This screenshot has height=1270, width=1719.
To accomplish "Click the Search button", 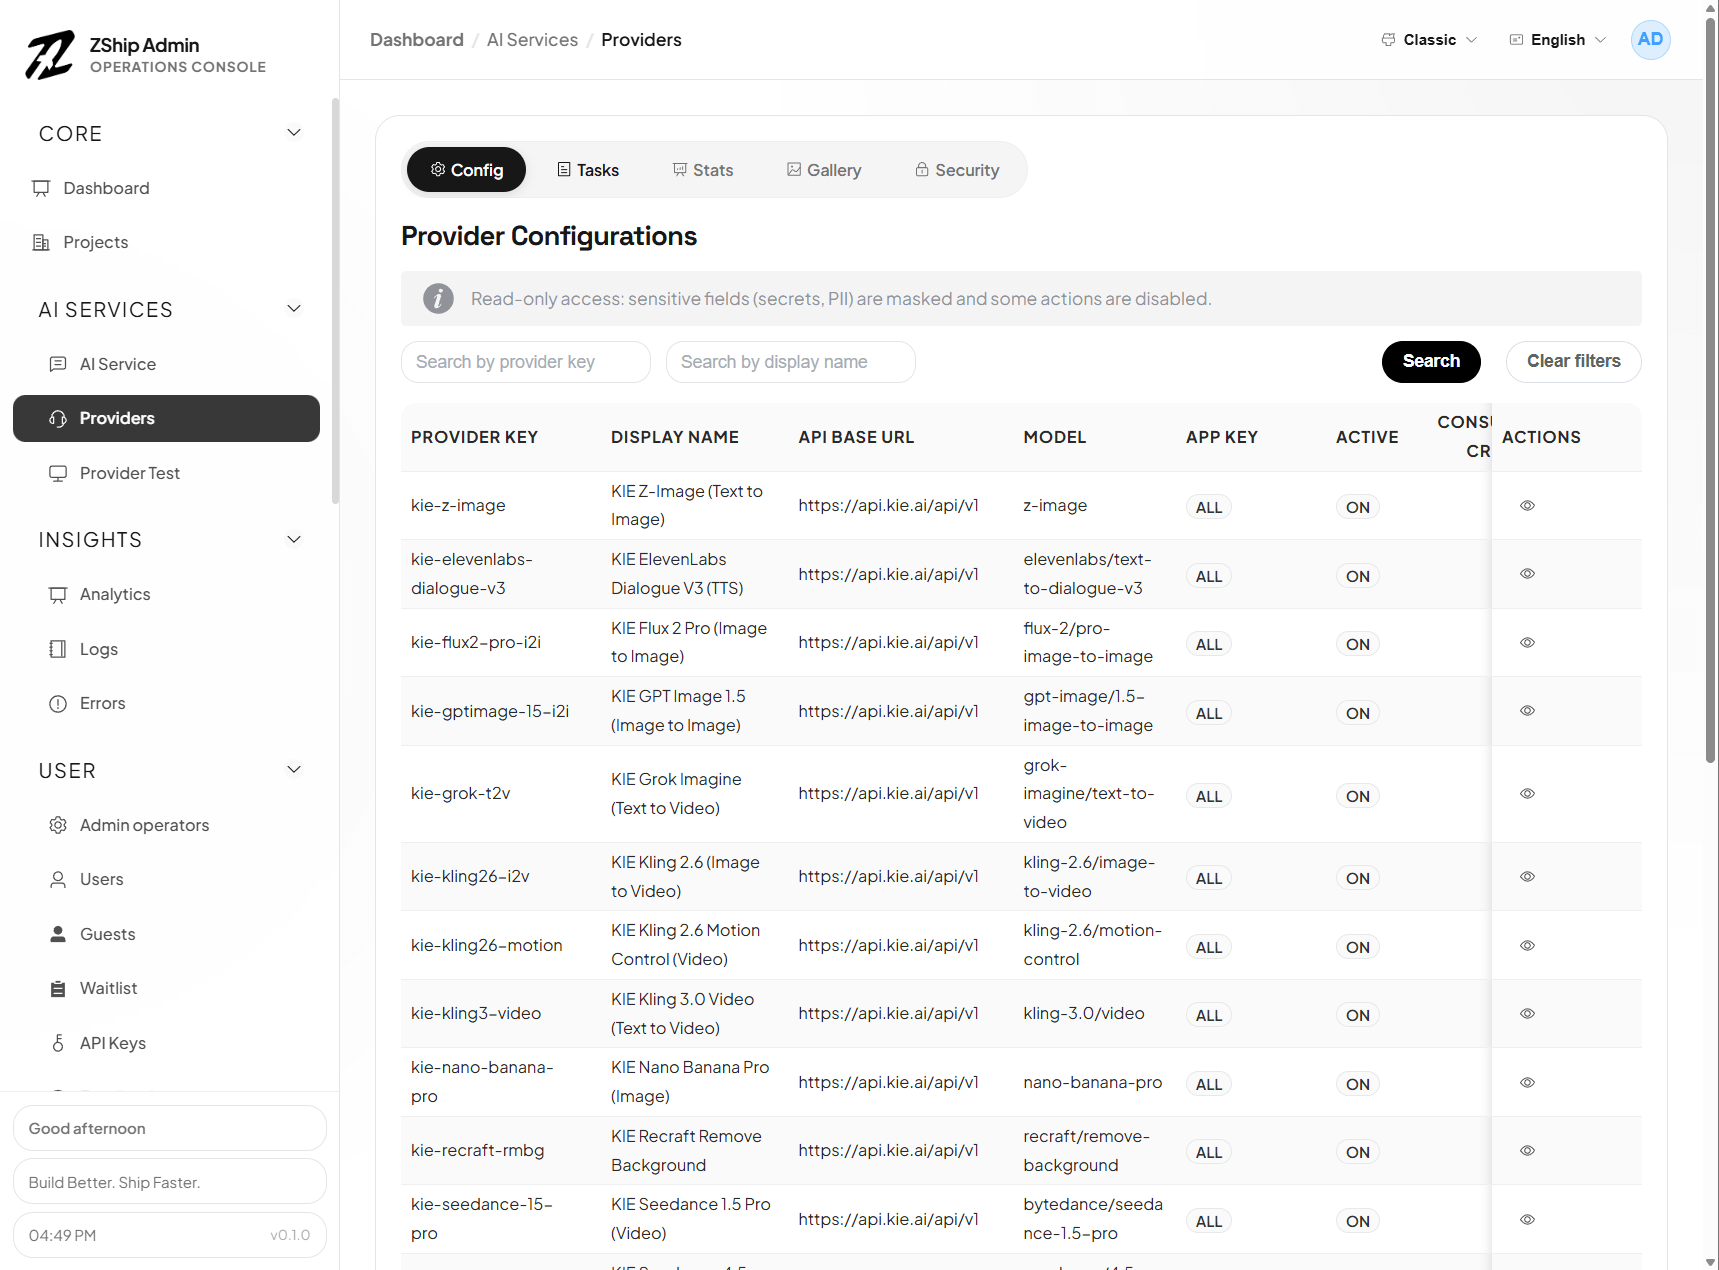I will [1430, 361].
